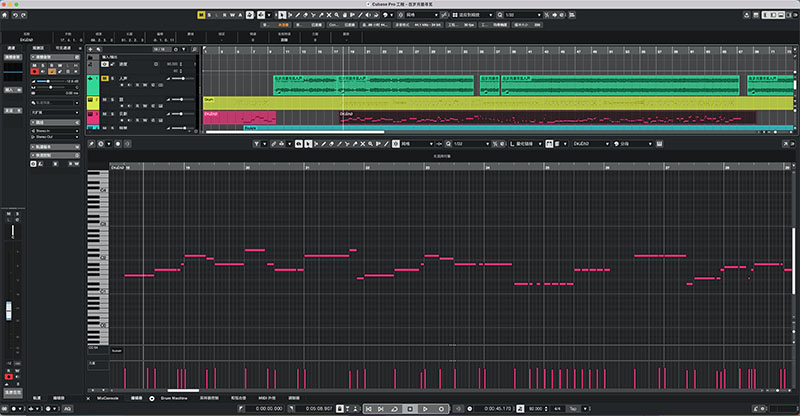Screen dimensions: 800x416
Task: Select the Mute X tool in key editor toolbar
Action: click(363, 144)
